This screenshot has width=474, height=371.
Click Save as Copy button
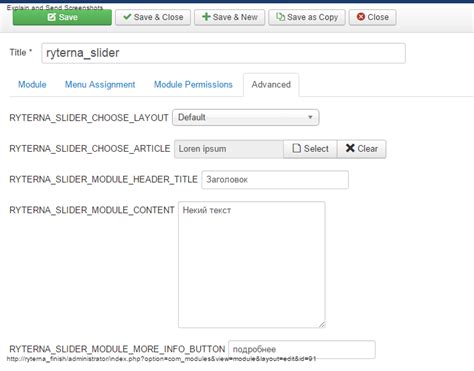tap(307, 17)
